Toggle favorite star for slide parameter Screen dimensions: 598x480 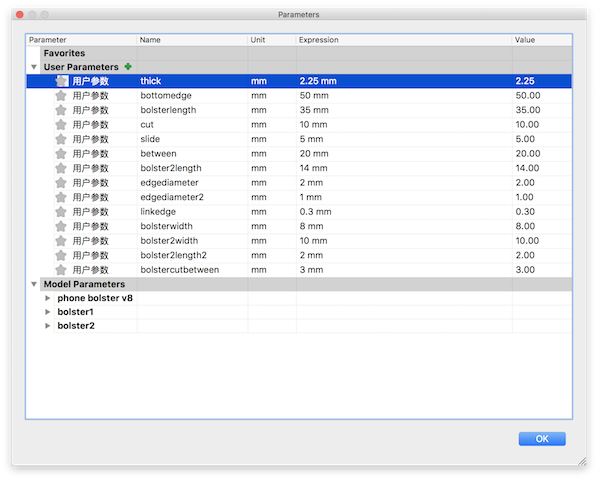point(61,139)
